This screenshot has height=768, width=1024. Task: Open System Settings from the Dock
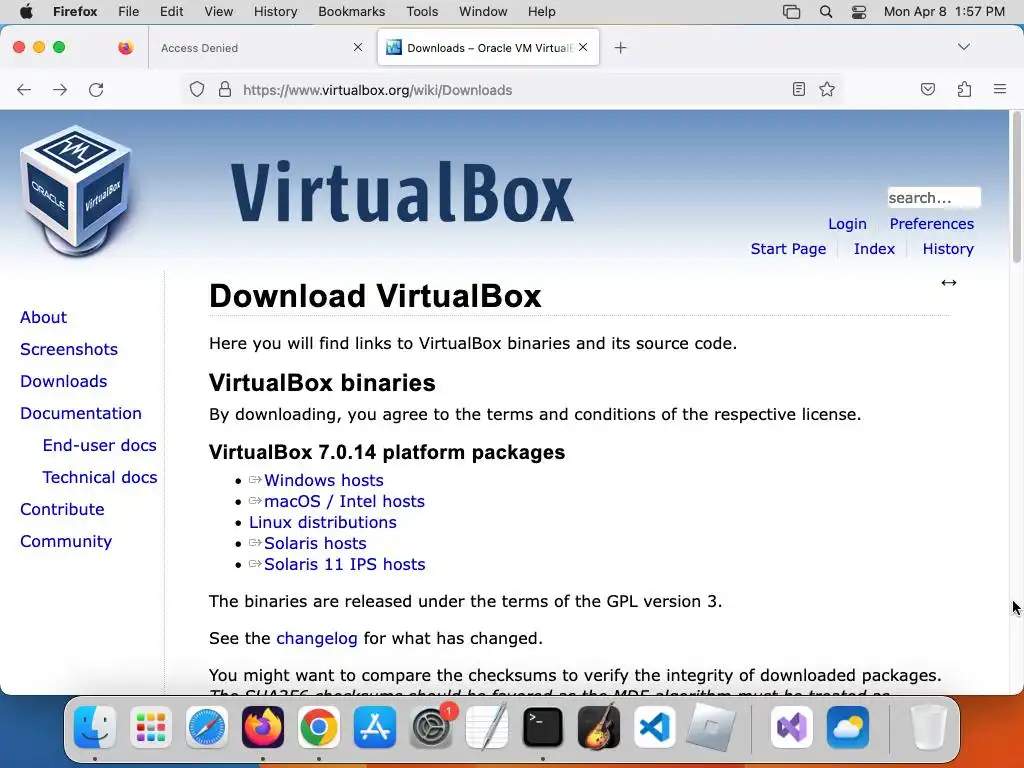(x=431, y=727)
